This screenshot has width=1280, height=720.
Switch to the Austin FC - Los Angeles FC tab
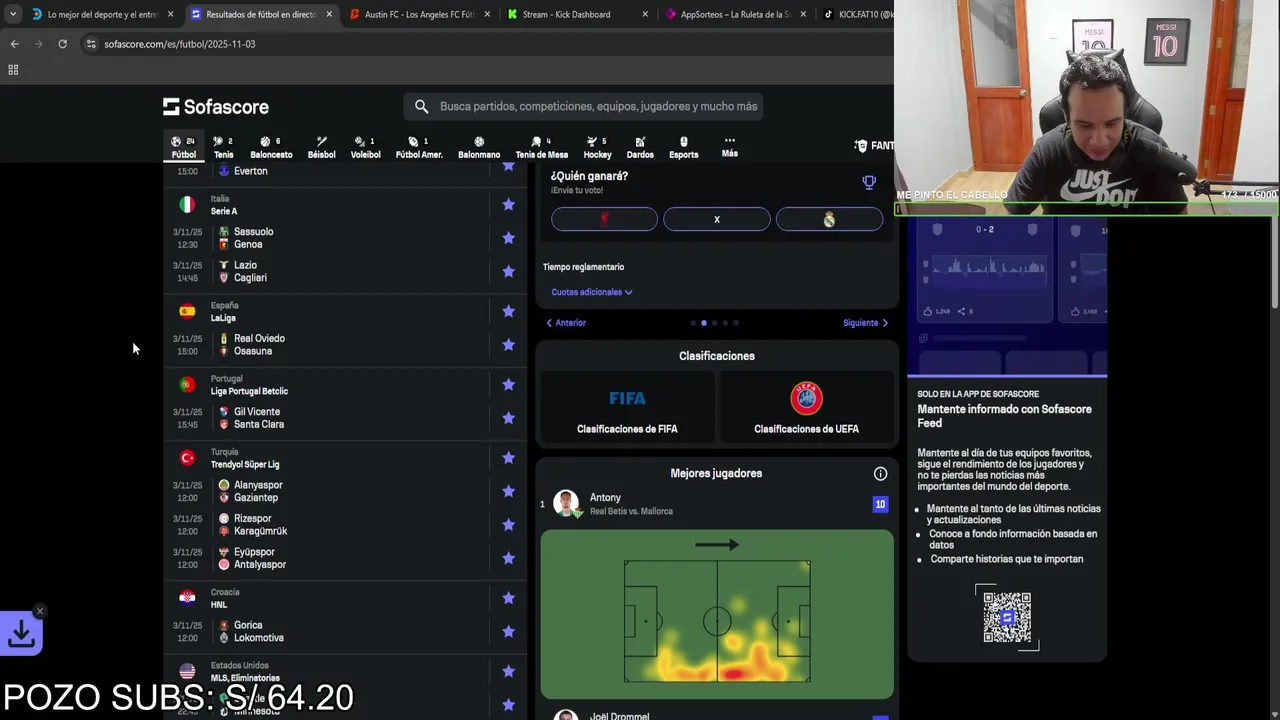click(419, 14)
